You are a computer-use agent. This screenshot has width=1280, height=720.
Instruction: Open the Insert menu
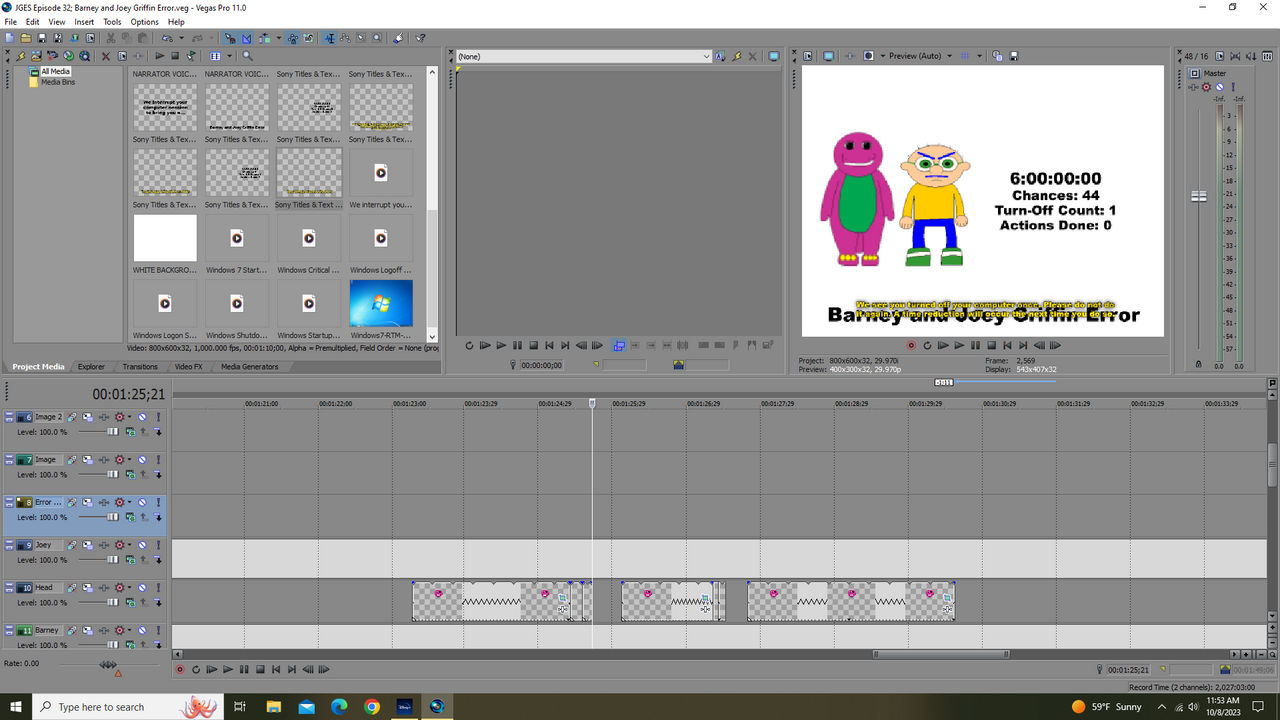84,21
